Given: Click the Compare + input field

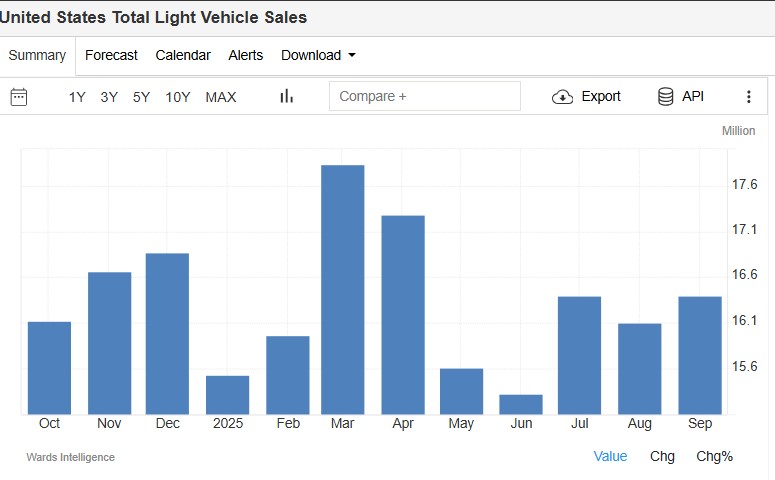Looking at the screenshot, I should click(425, 97).
